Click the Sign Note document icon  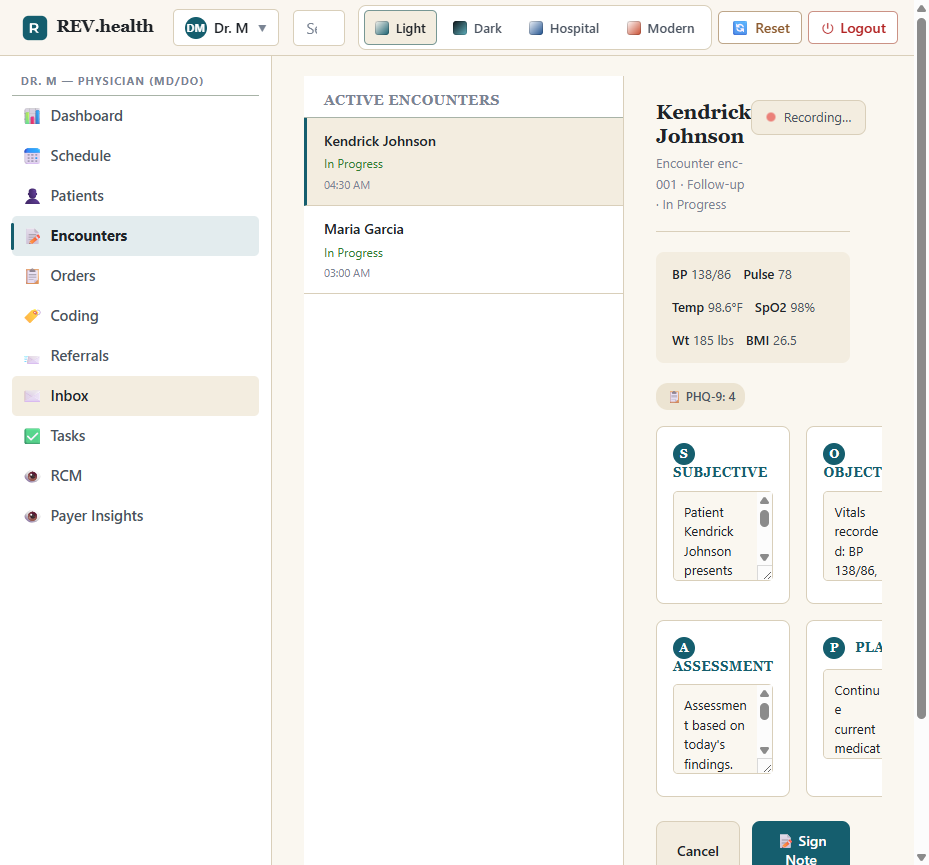(x=786, y=841)
